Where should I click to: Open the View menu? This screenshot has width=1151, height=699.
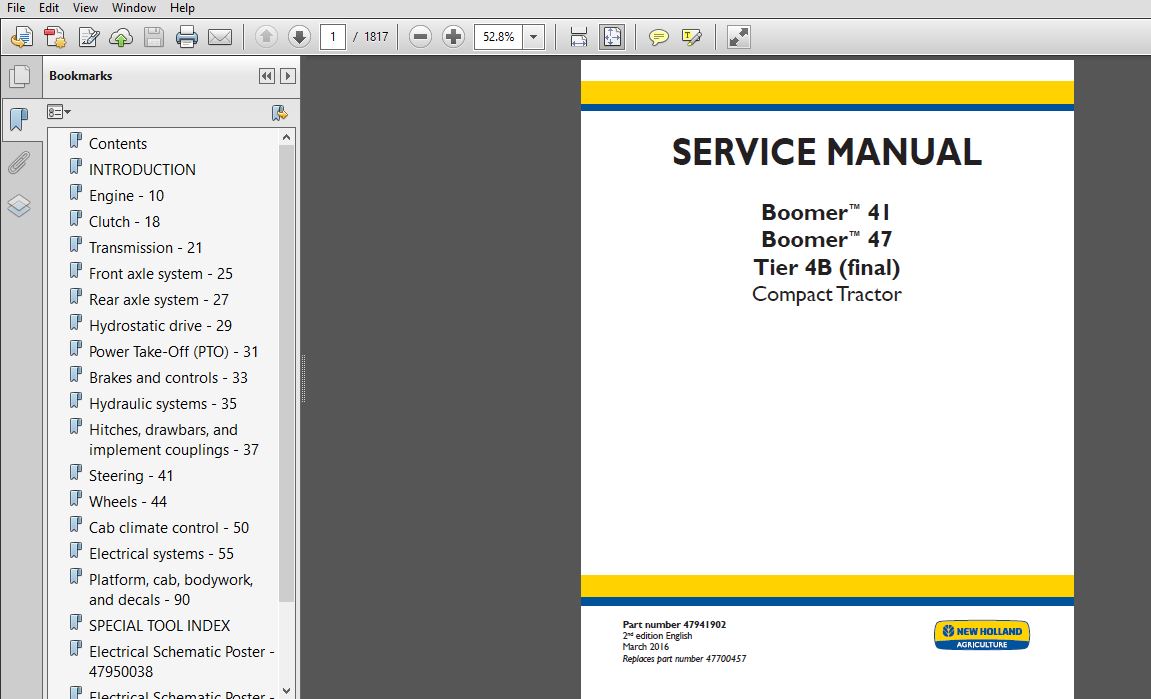[x=85, y=8]
